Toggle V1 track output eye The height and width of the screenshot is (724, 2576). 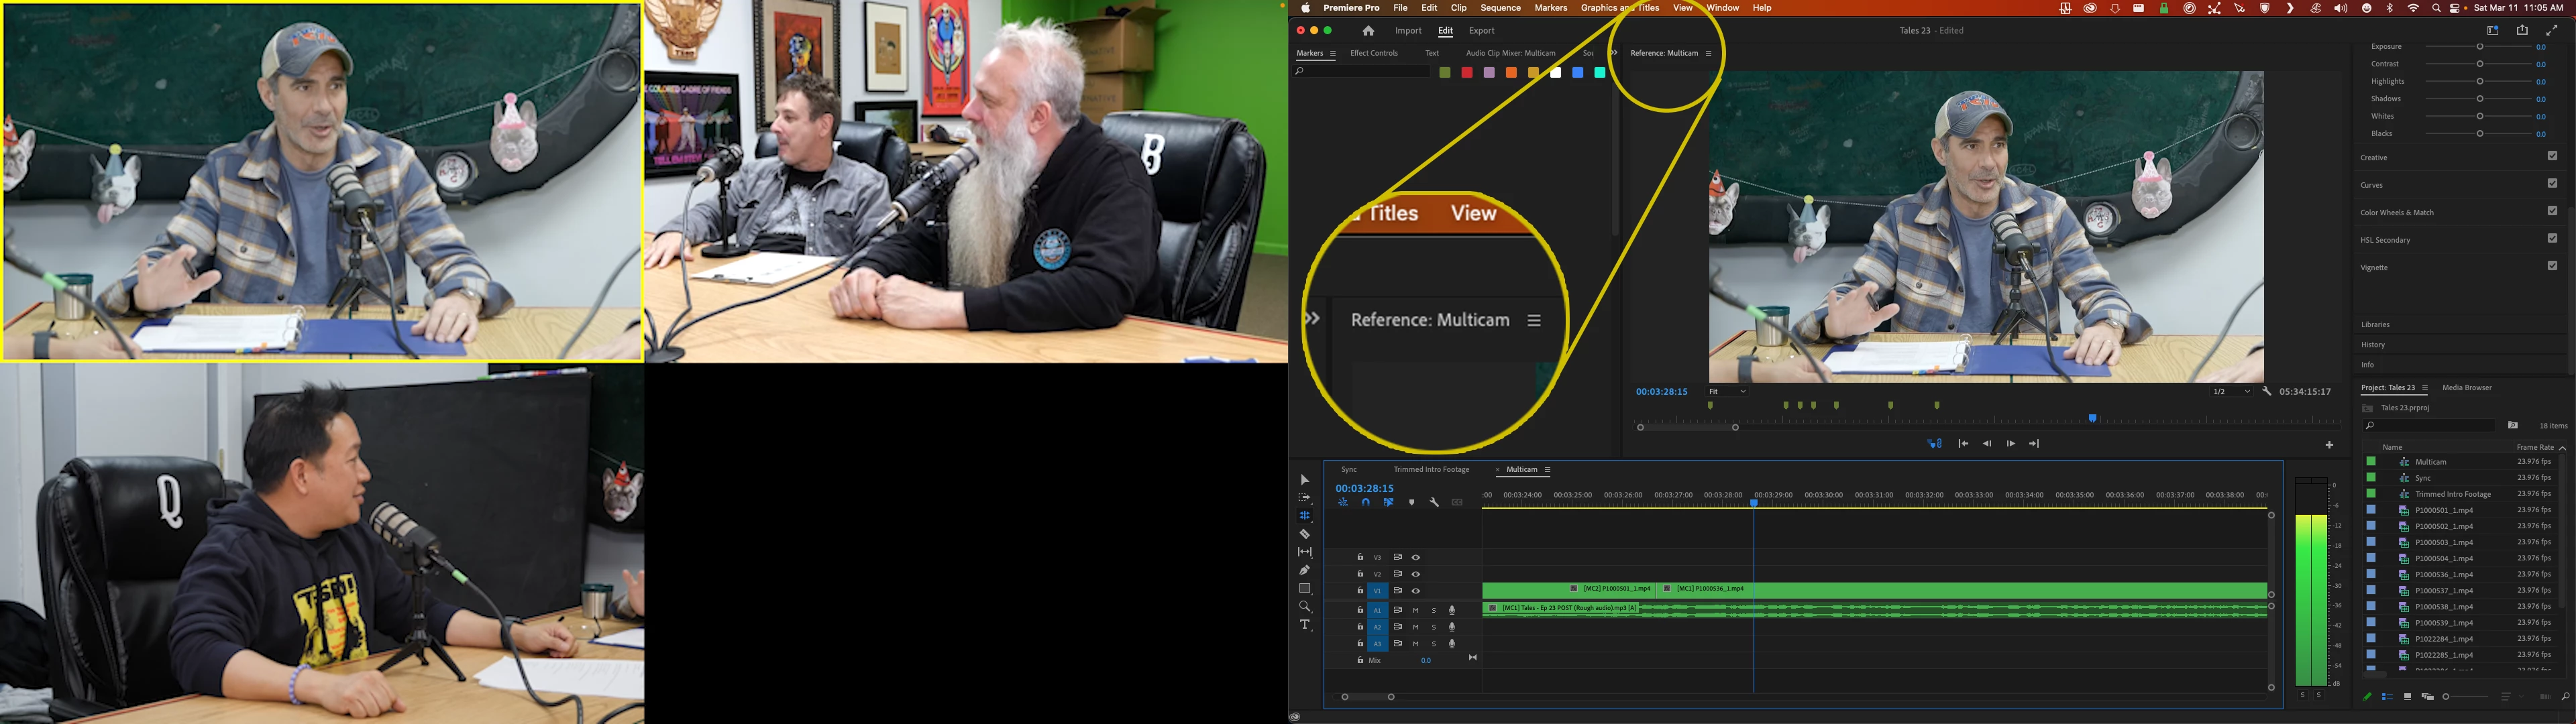[1415, 591]
